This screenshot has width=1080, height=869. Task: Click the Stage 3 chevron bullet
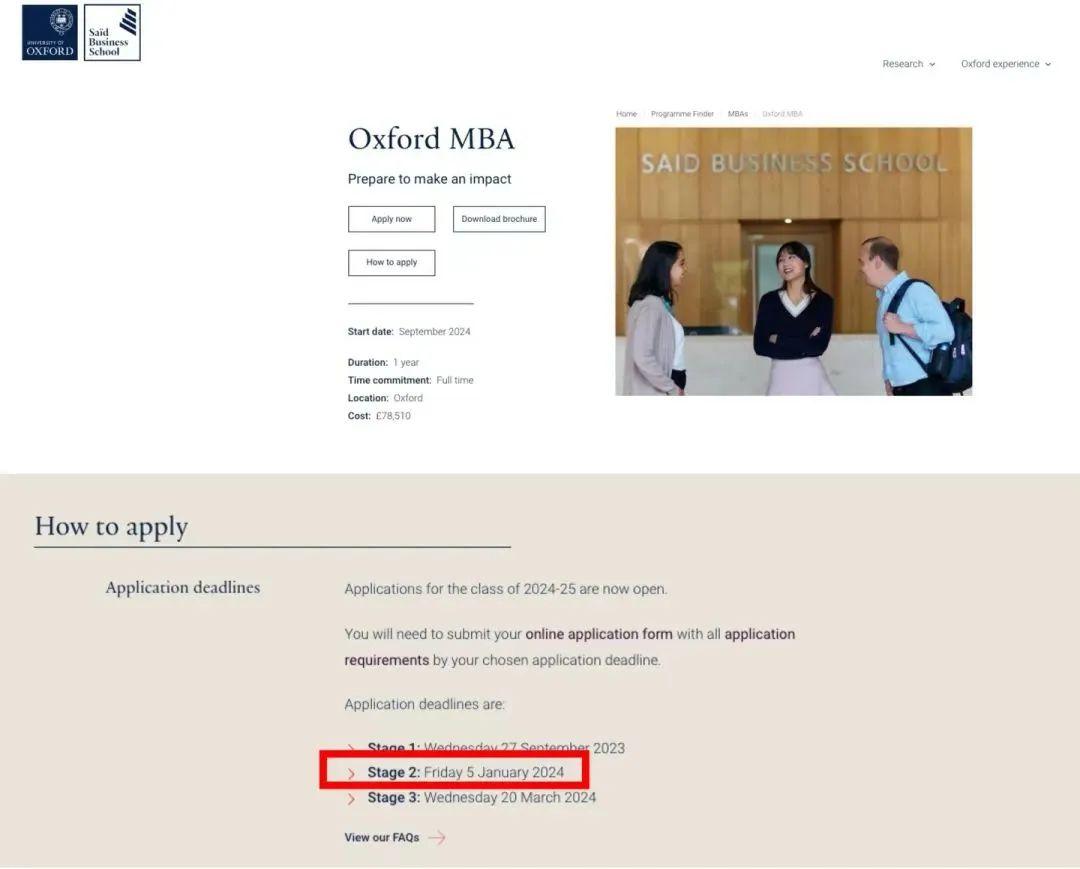(351, 799)
